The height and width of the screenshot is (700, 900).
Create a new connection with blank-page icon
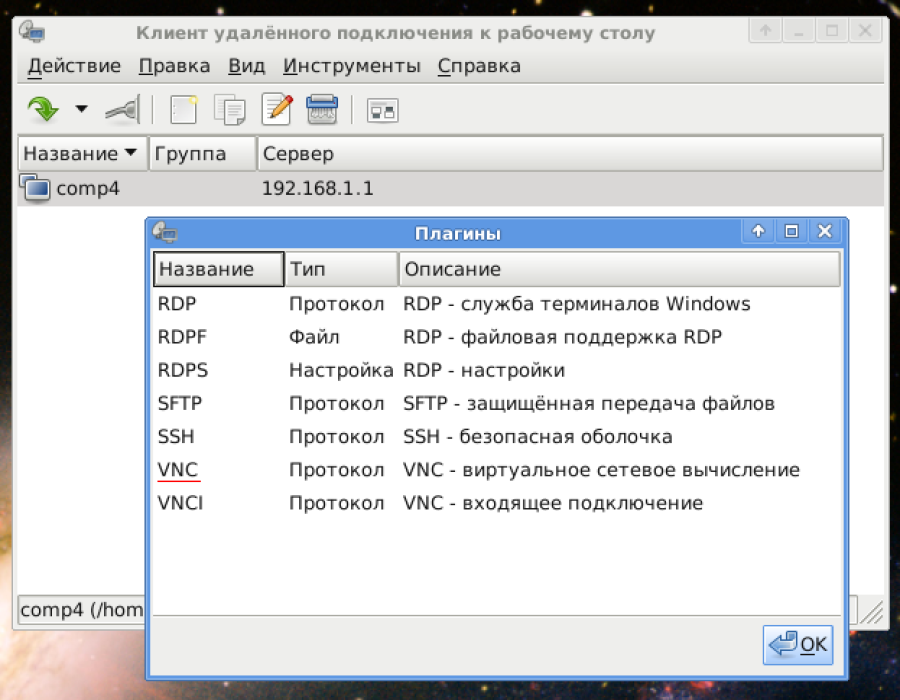[x=184, y=109]
